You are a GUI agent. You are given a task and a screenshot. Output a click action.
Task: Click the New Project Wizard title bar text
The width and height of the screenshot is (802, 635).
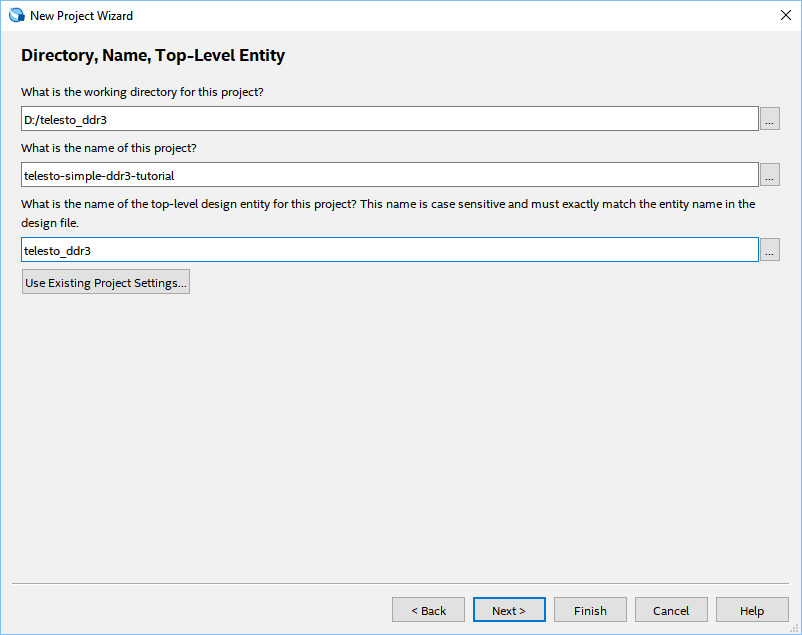point(81,16)
